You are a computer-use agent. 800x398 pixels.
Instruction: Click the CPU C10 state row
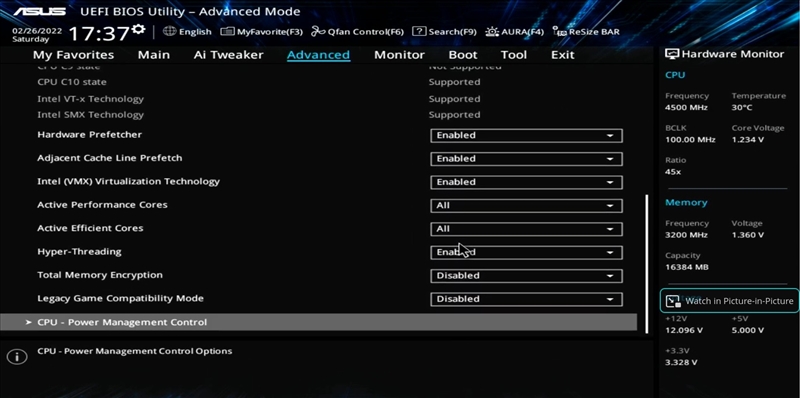318,82
